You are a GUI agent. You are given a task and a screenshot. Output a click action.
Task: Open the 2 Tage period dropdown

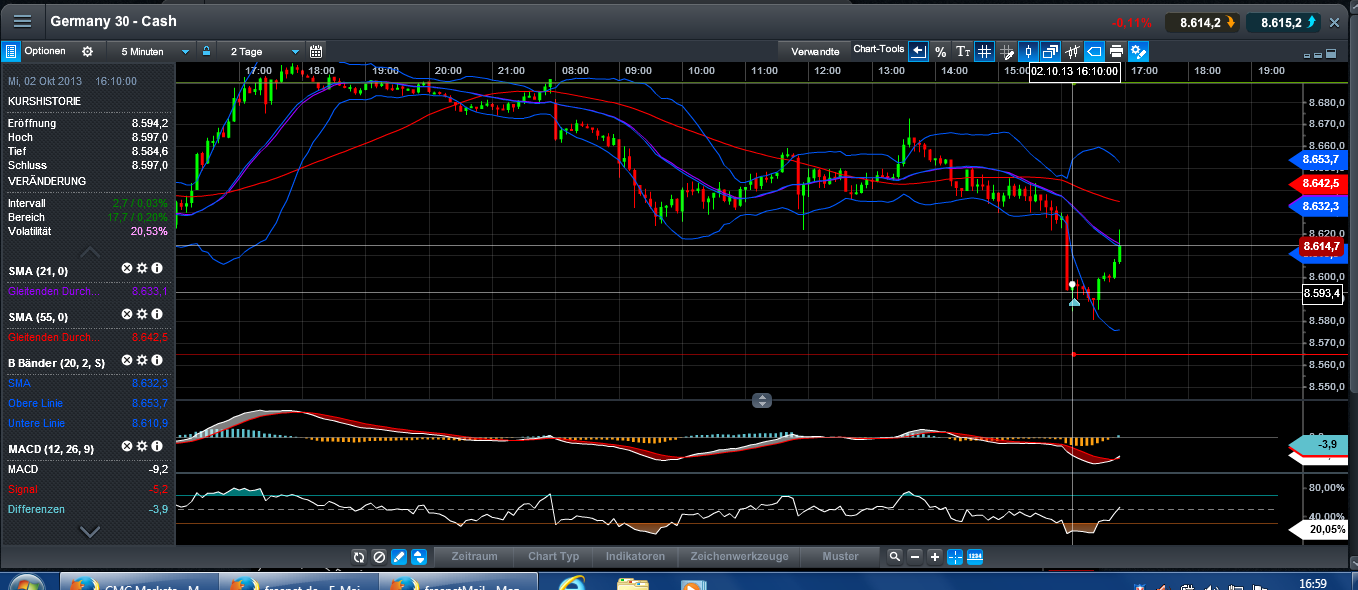coord(263,51)
